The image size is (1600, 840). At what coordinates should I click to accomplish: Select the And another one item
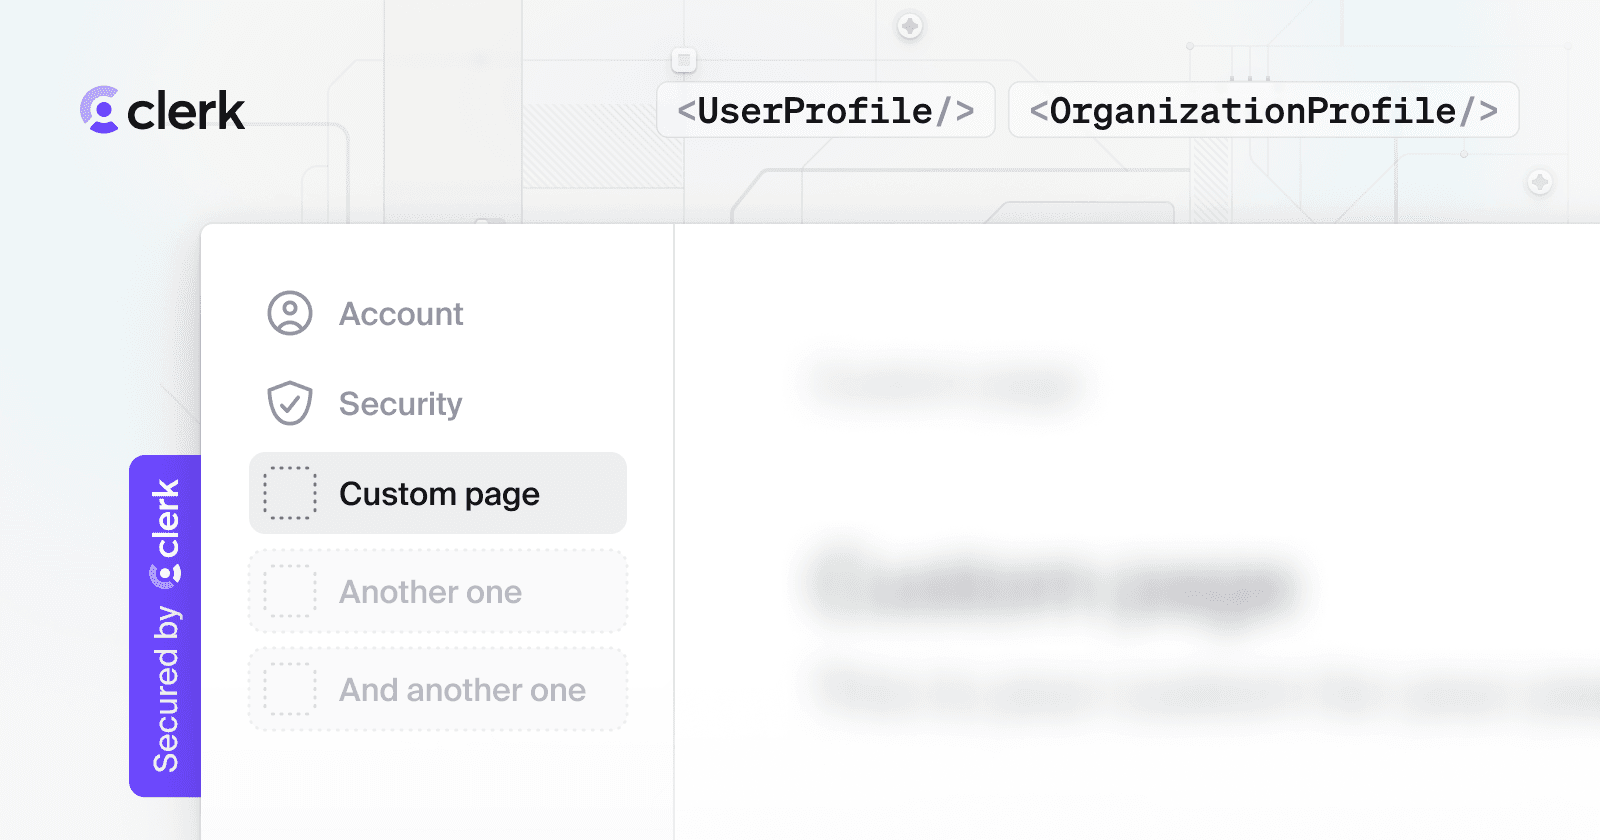(x=438, y=689)
